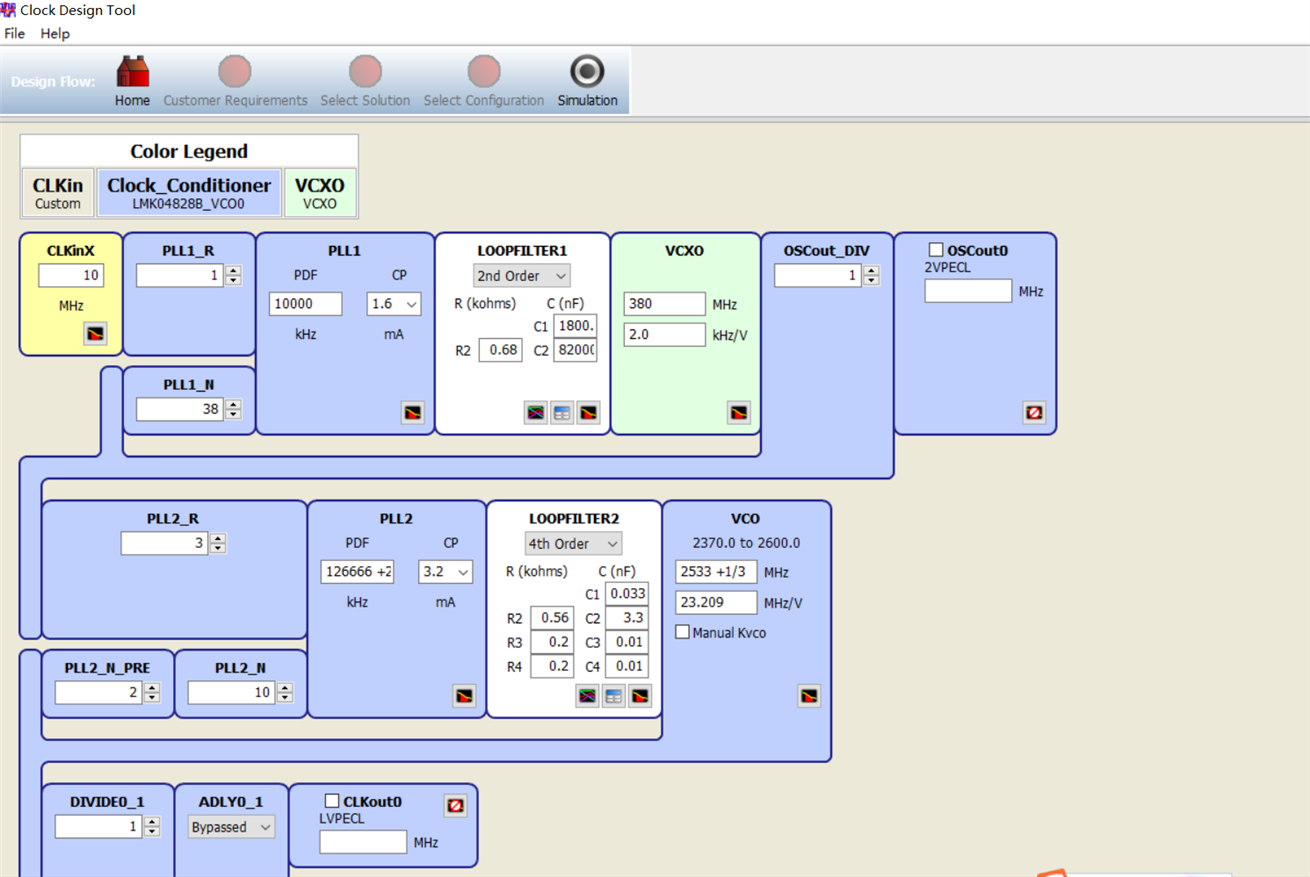1310x877 pixels.
Task: Click the LOOPFILTER2 C4 capacitance field
Action: tap(627, 666)
